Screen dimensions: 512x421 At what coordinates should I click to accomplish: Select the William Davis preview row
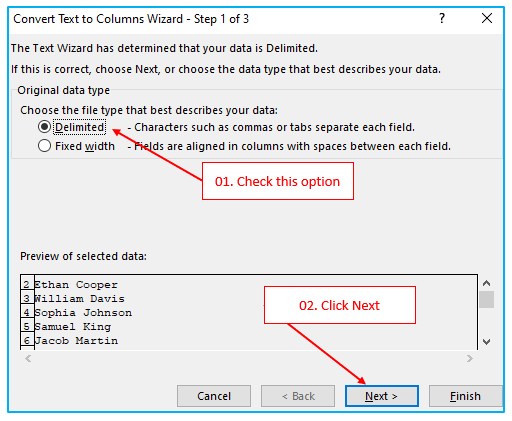tap(249, 299)
